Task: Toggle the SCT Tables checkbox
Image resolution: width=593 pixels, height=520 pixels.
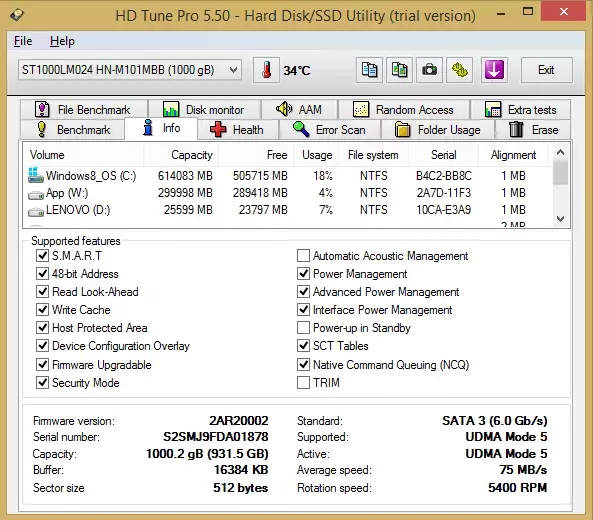Action: (x=303, y=346)
